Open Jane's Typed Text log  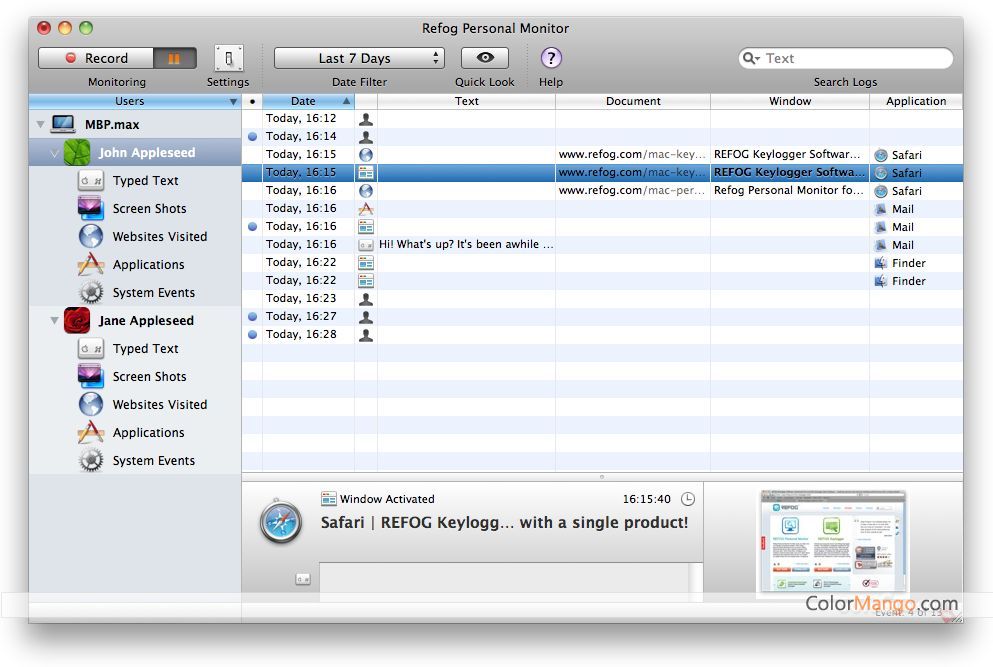pyautogui.click(x=145, y=348)
